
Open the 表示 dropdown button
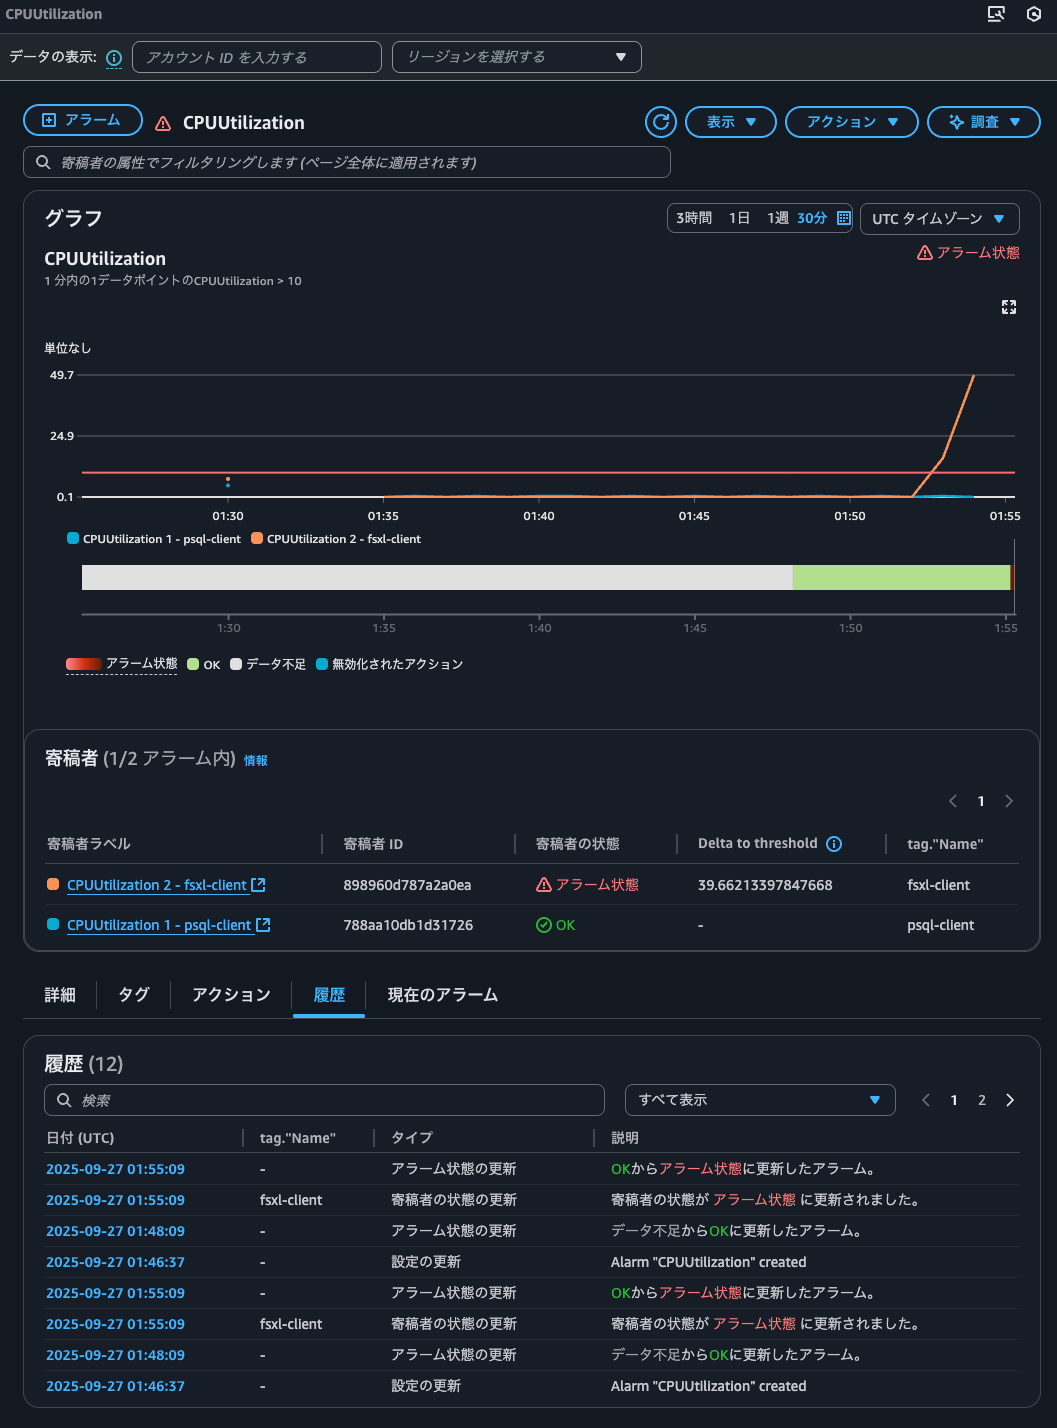coord(730,122)
